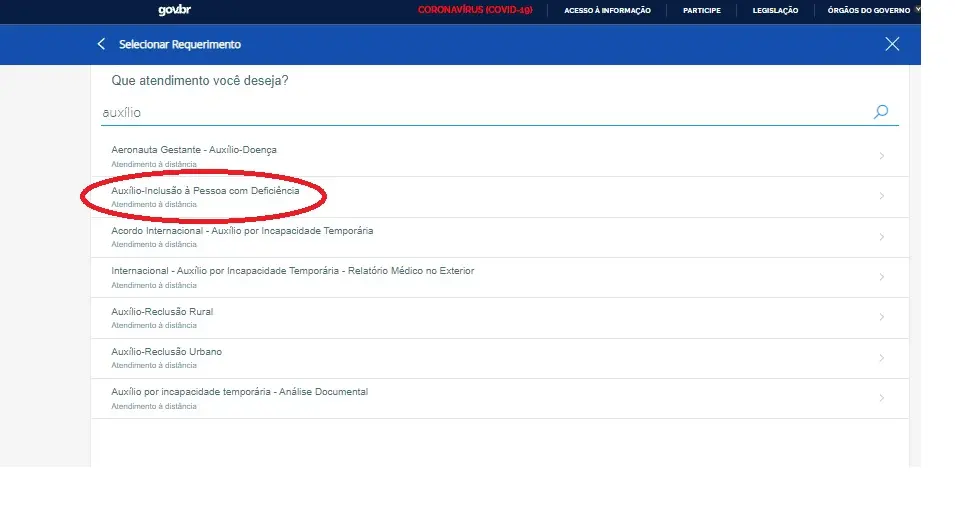Choose Auxílio-Inclusão à Pessoa com Deficiência
Image resolution: width=955 pixels, height=517 pixels.
(x=205, y=191)
